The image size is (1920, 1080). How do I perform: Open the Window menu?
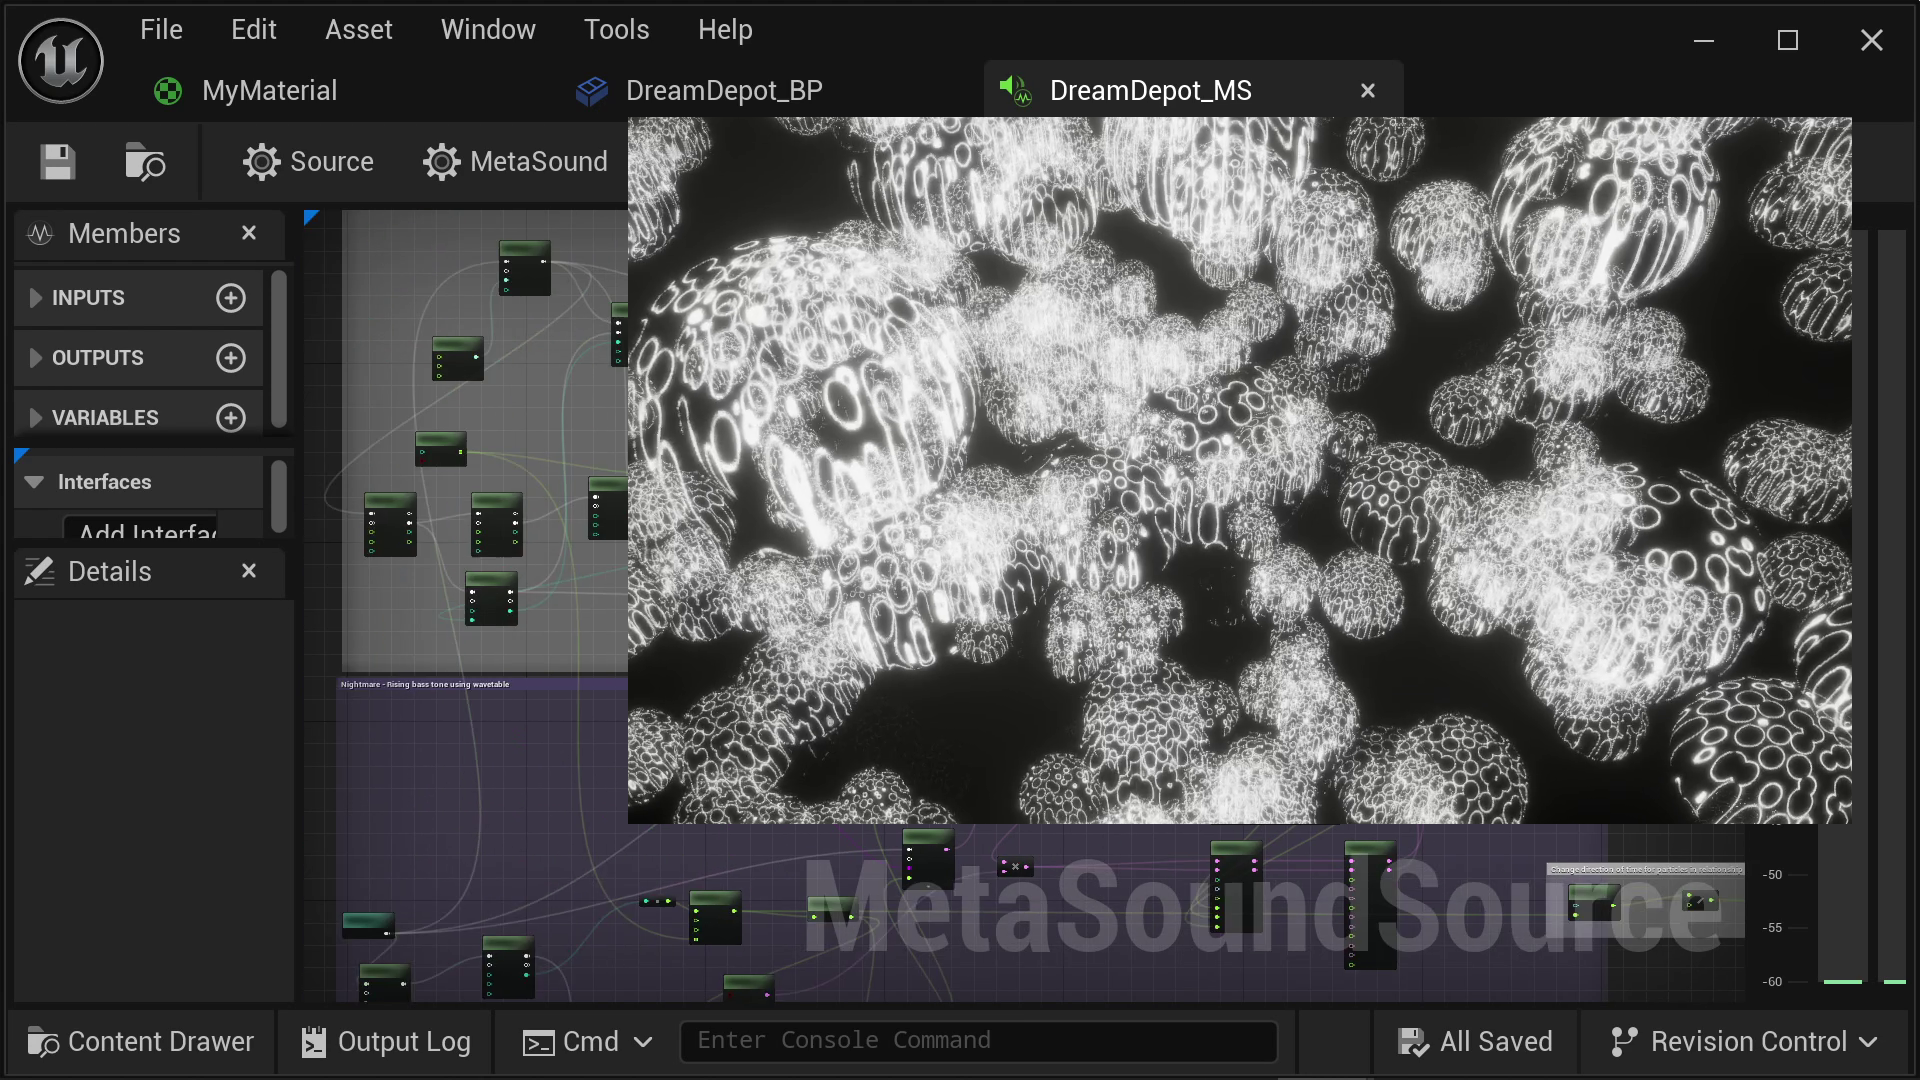click(x=488, y=30)
